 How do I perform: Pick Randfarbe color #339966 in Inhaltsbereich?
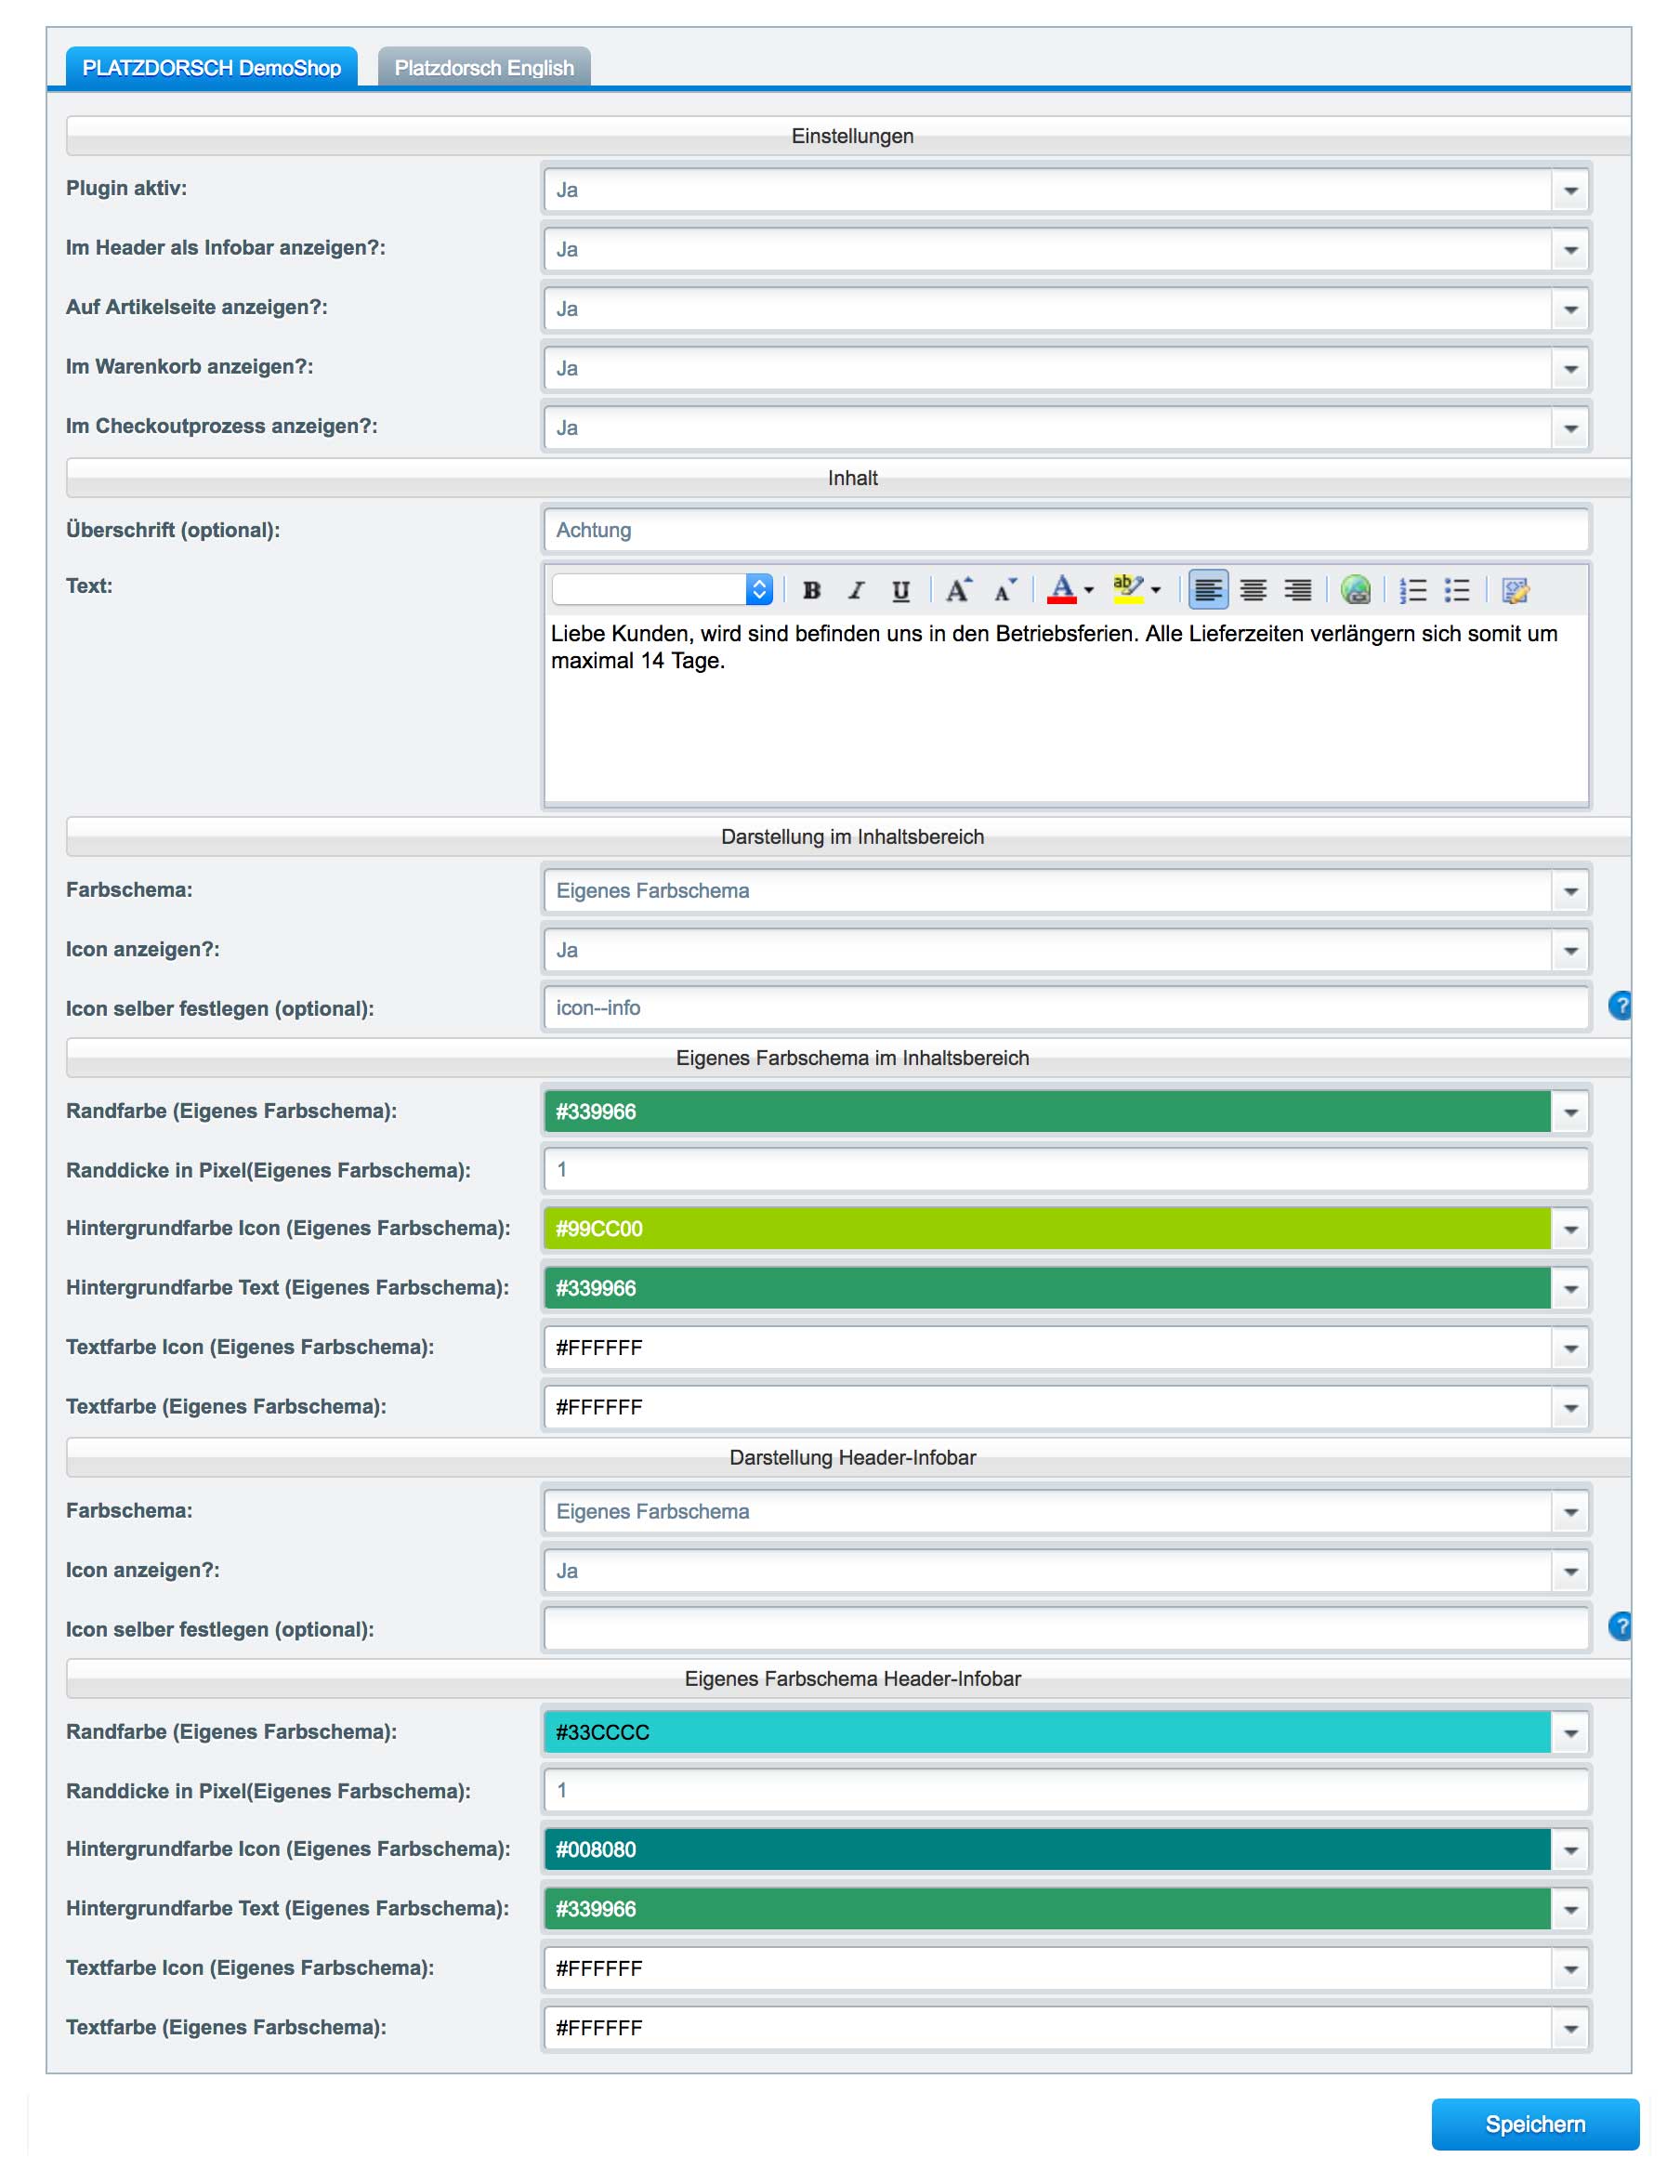1067,1112
